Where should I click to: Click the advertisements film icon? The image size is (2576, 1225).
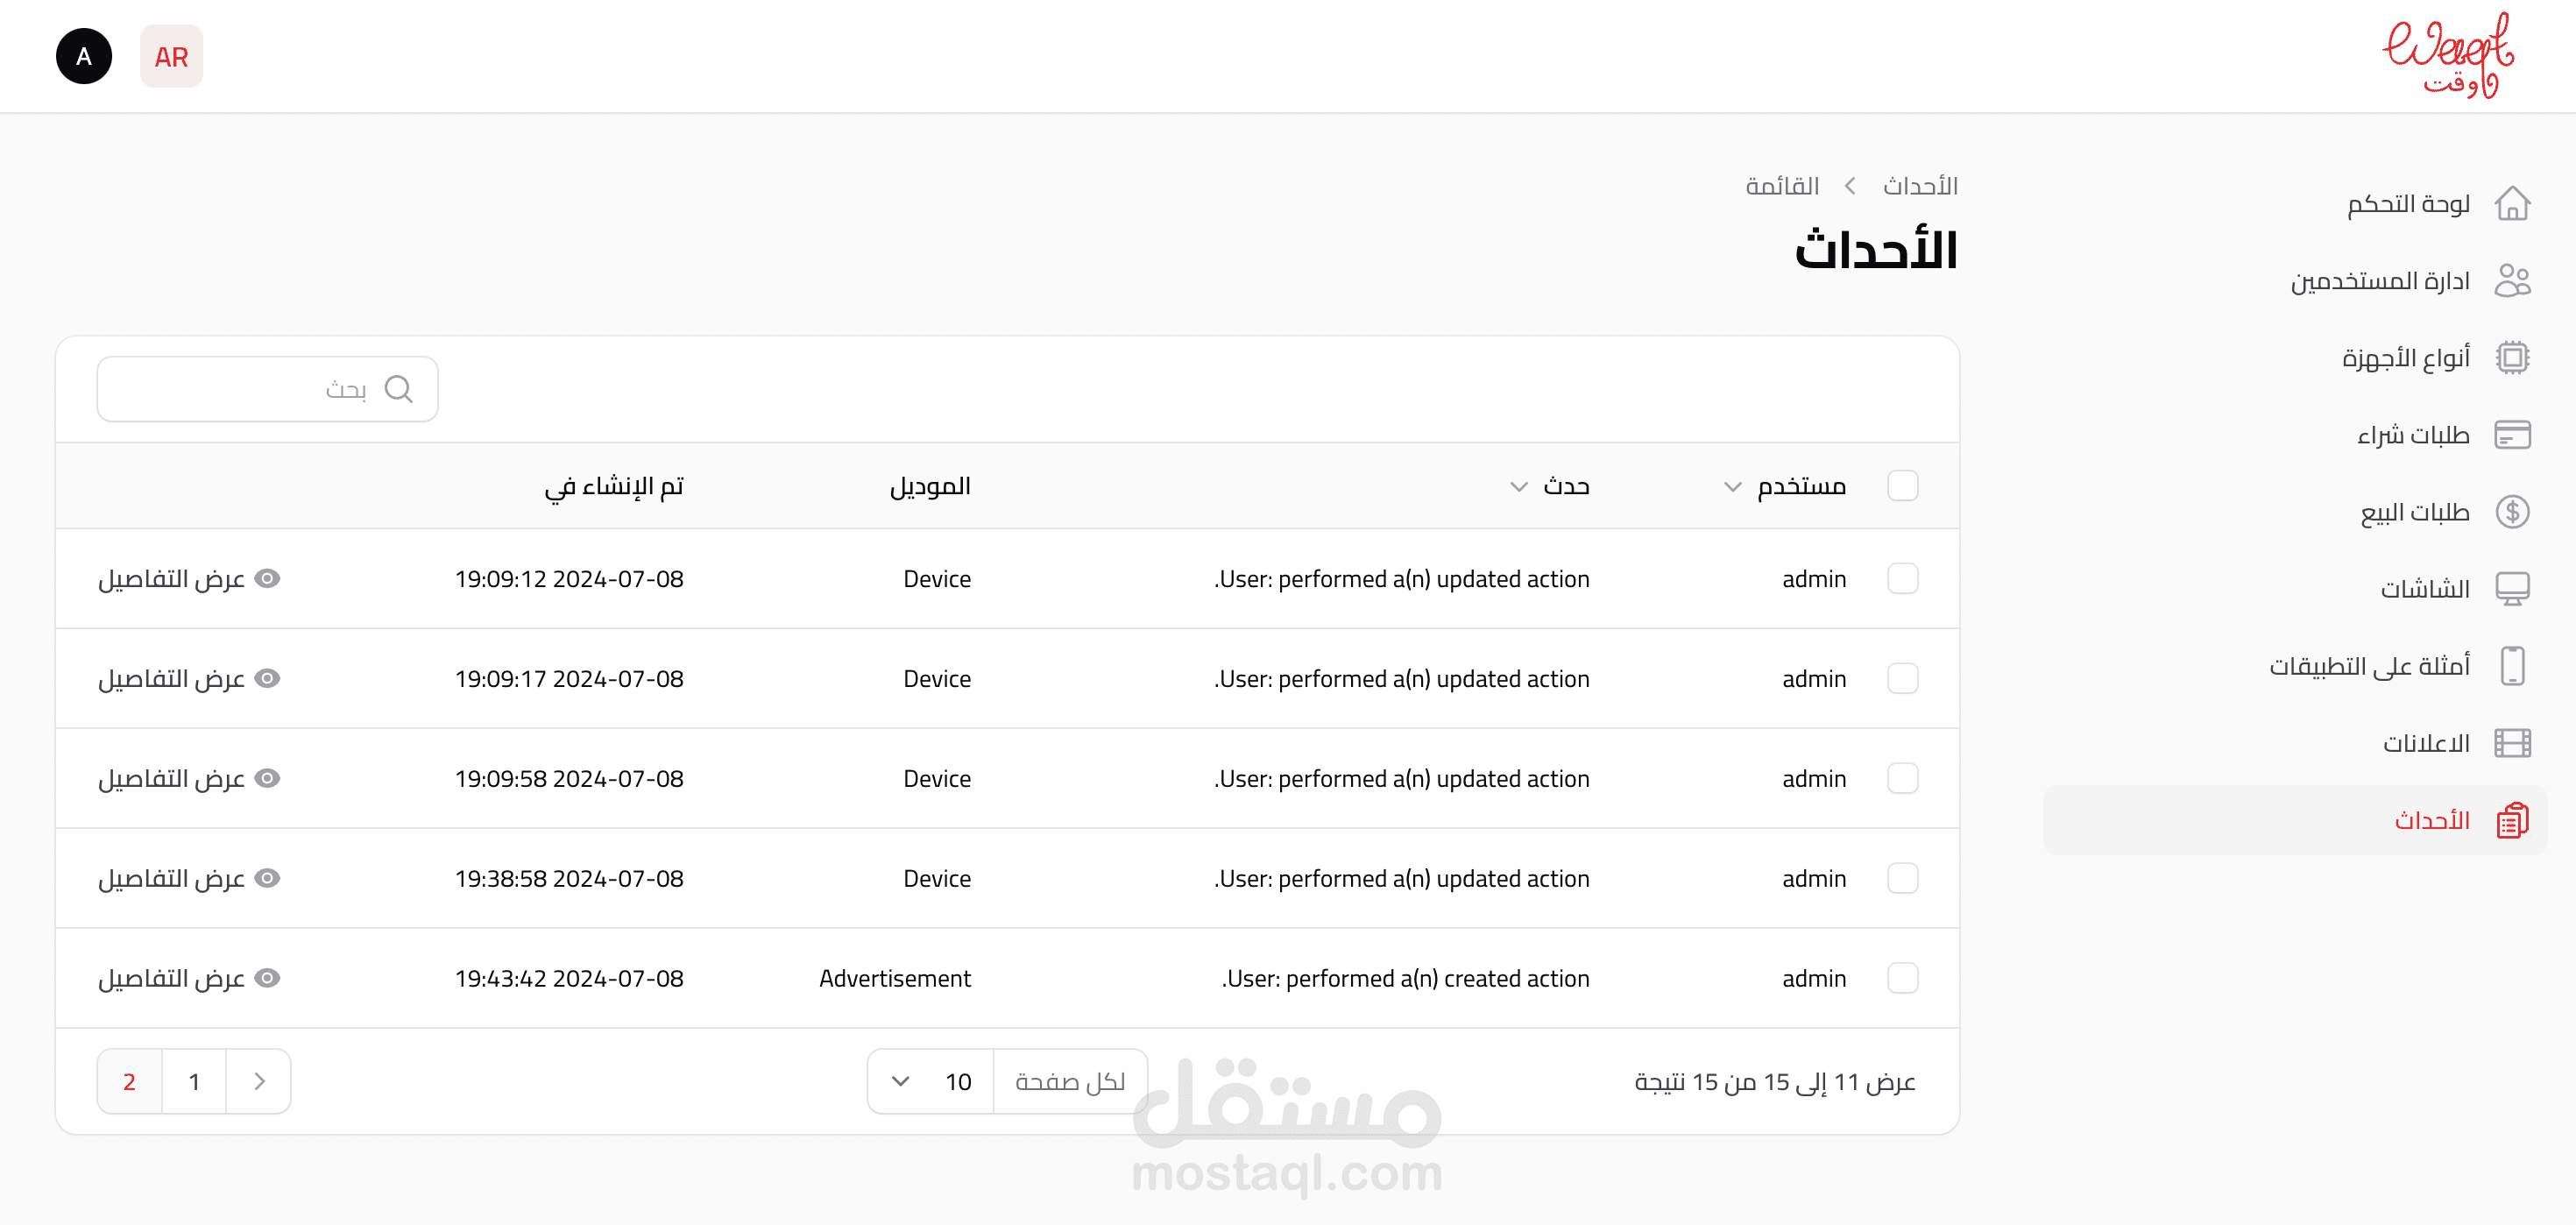[x=2511, y=743]
